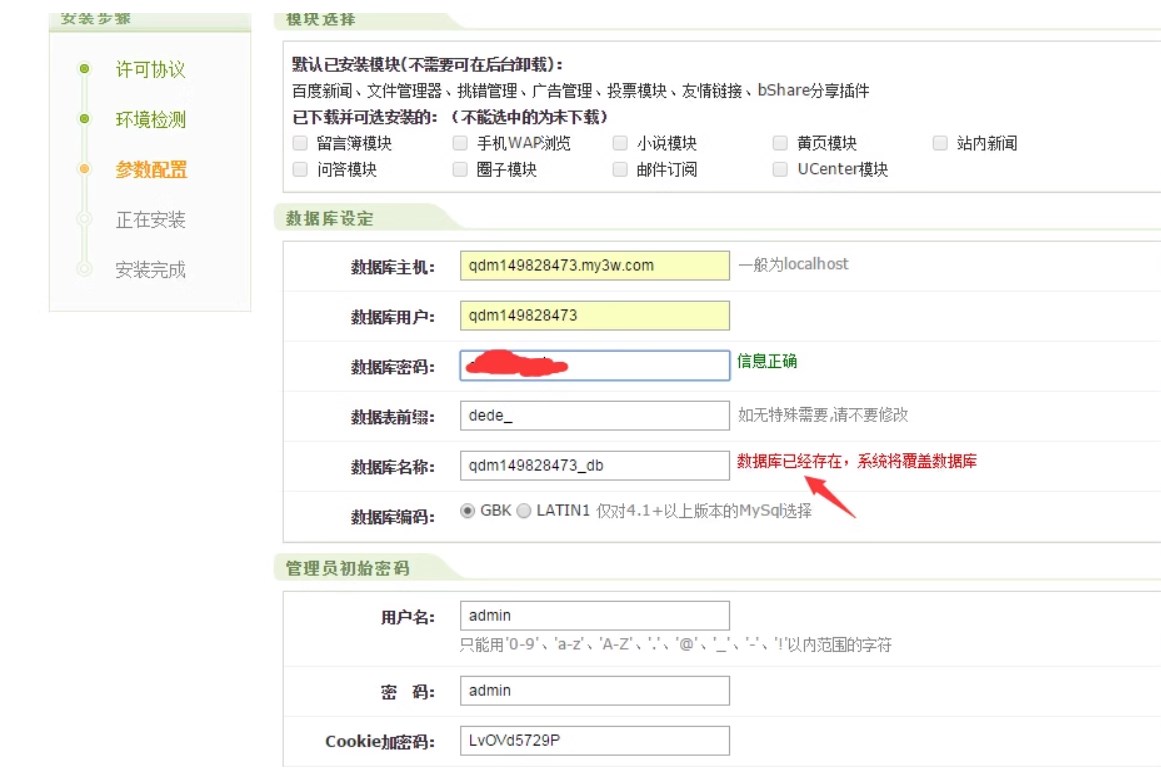The height and width of the screenshot is (777, 1161).
Task: Go to 许可协议 step in sidebar
Action: point(150,70)
